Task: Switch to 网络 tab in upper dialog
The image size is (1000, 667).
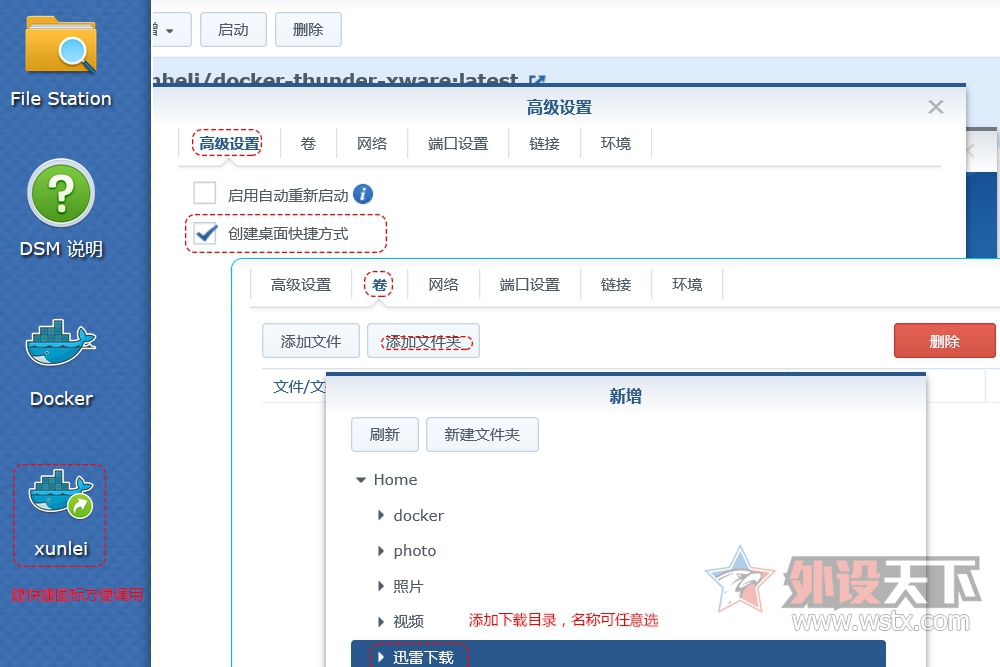Action: pyautogui.click(x=372, y=143)
